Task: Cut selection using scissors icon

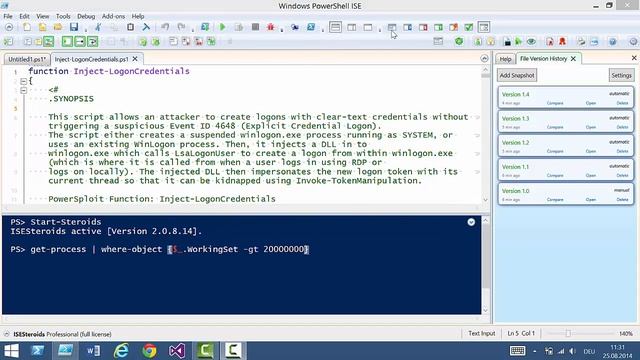Action: (x=98, y=27)
